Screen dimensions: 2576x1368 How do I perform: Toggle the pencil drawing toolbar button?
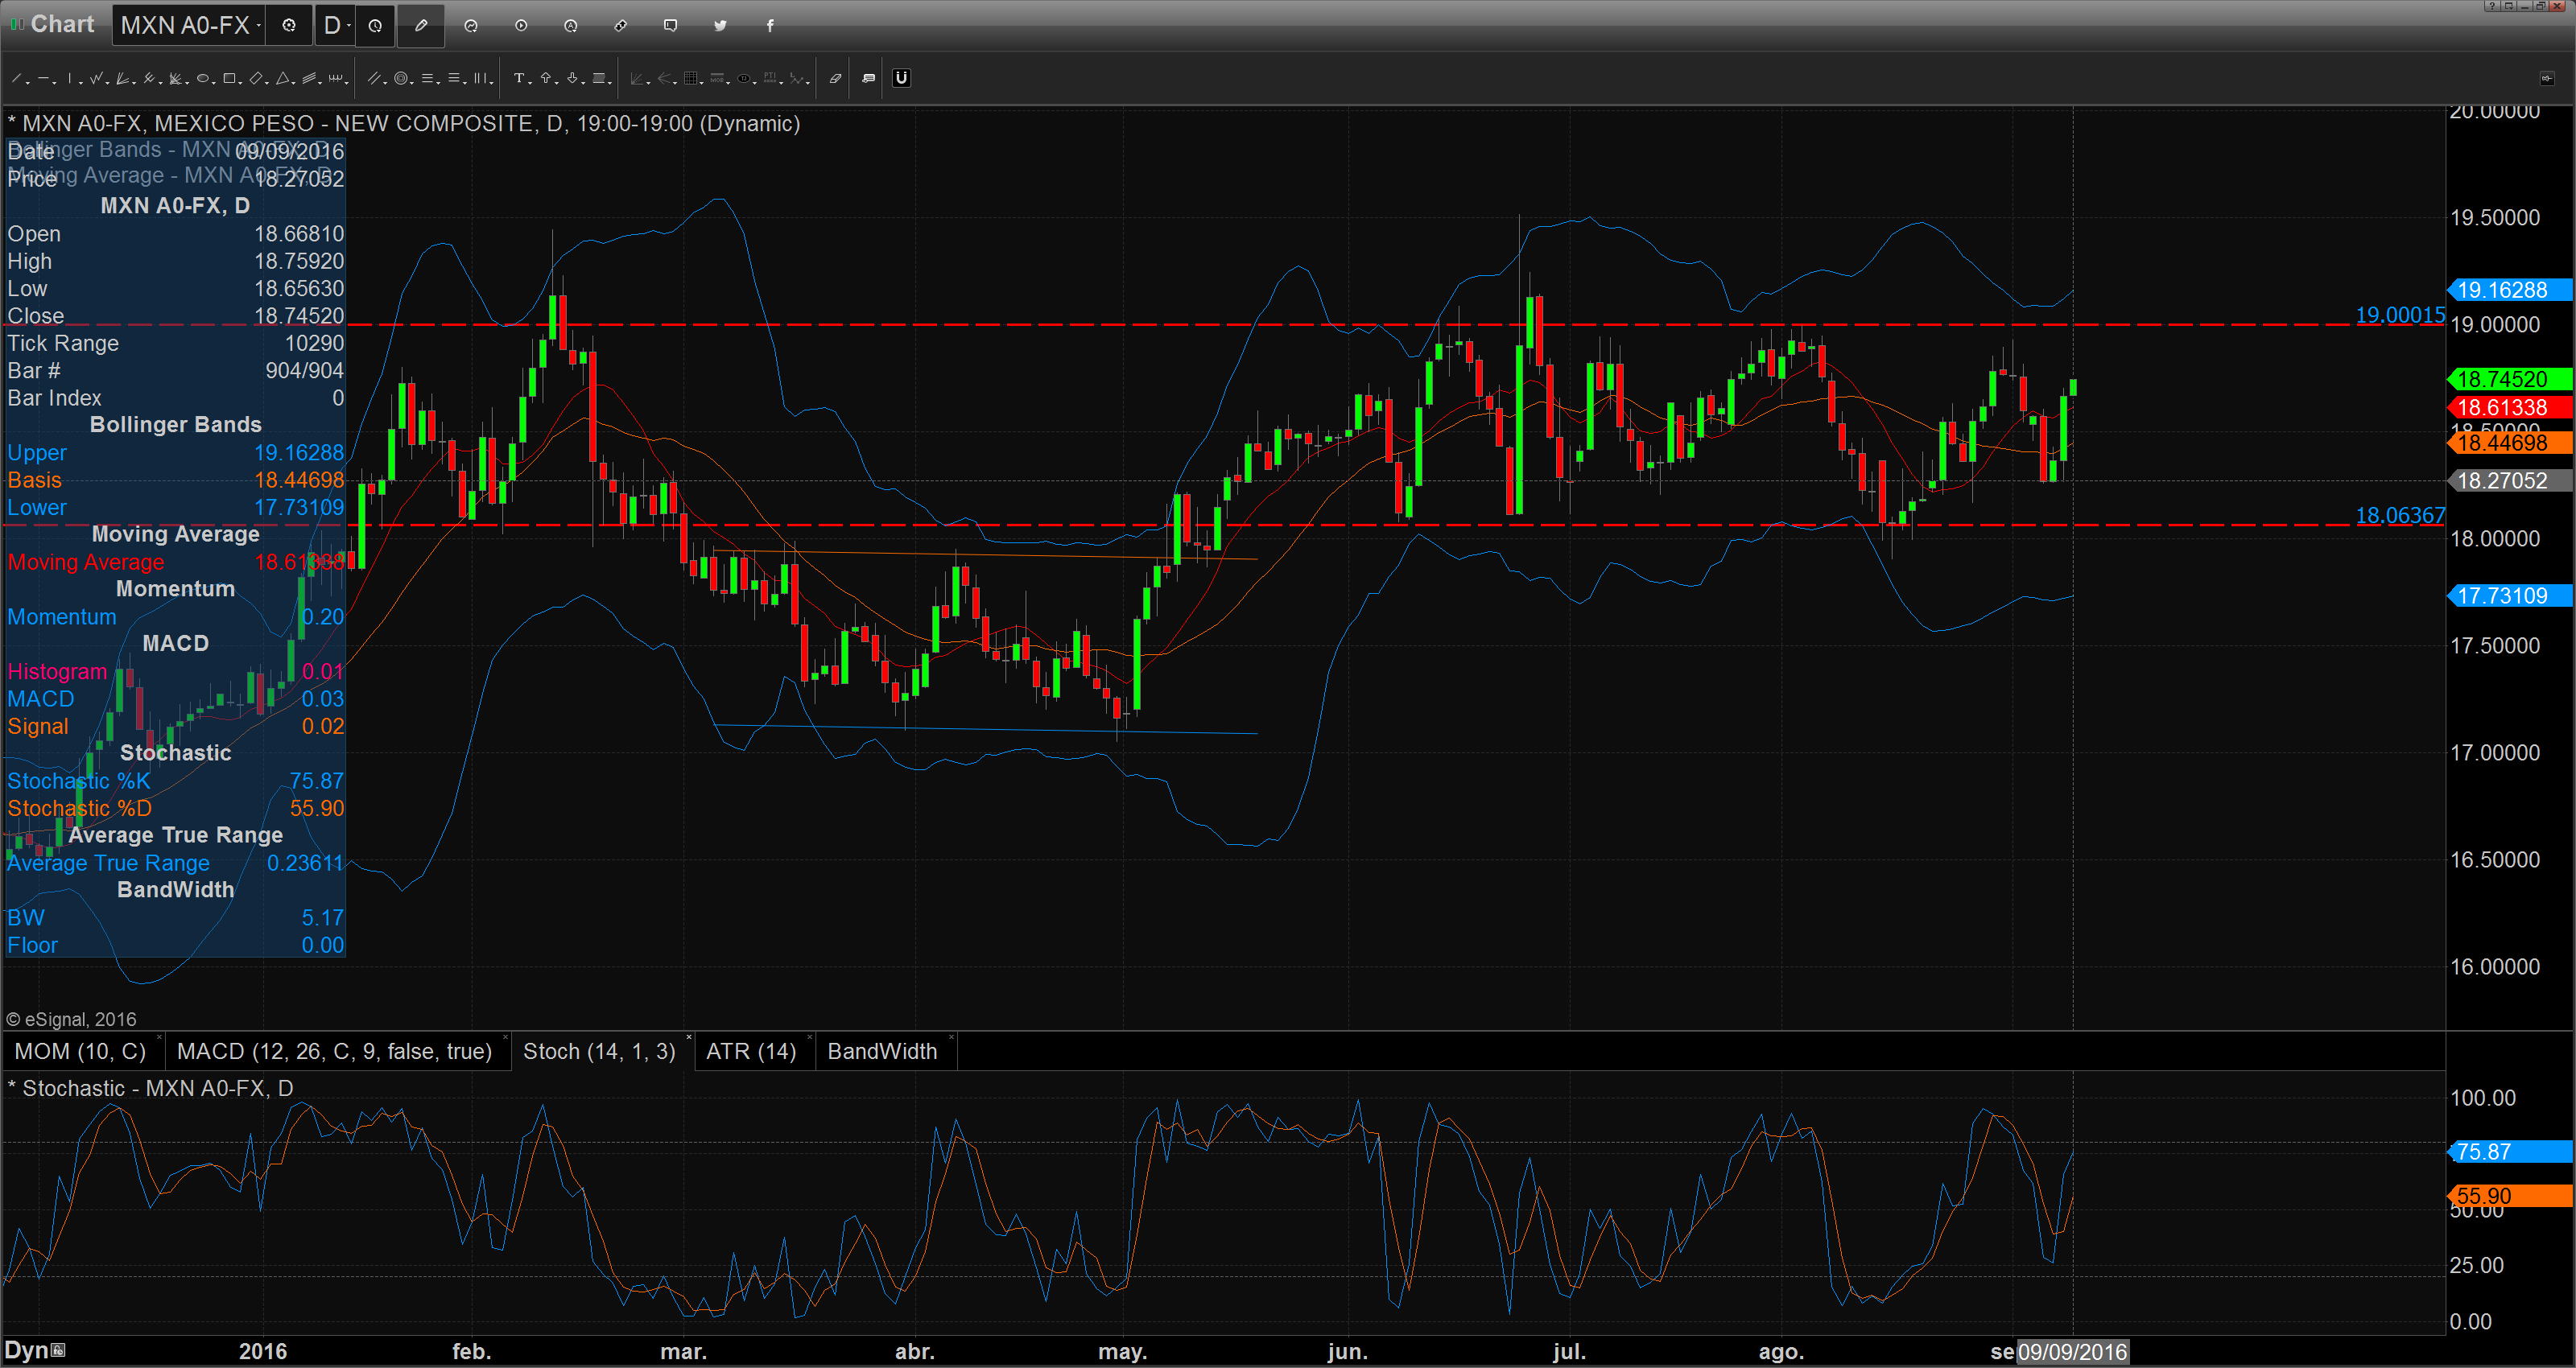[421, 25]
